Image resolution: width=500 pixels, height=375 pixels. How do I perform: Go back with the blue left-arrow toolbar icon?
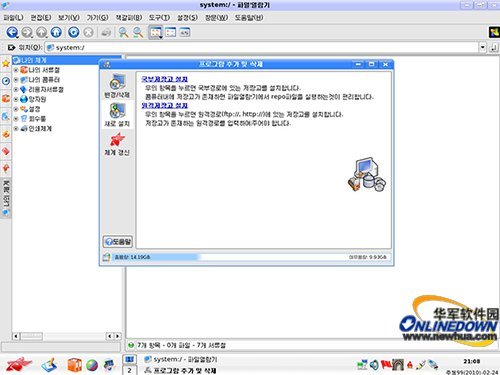(12, 32)
